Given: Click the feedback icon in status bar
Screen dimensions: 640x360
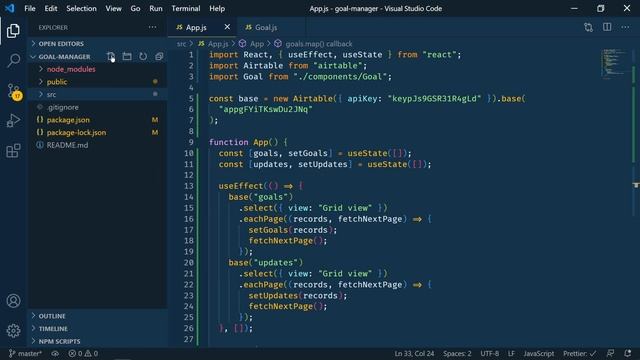Looking at the screenshot, I should coord(610,353).
